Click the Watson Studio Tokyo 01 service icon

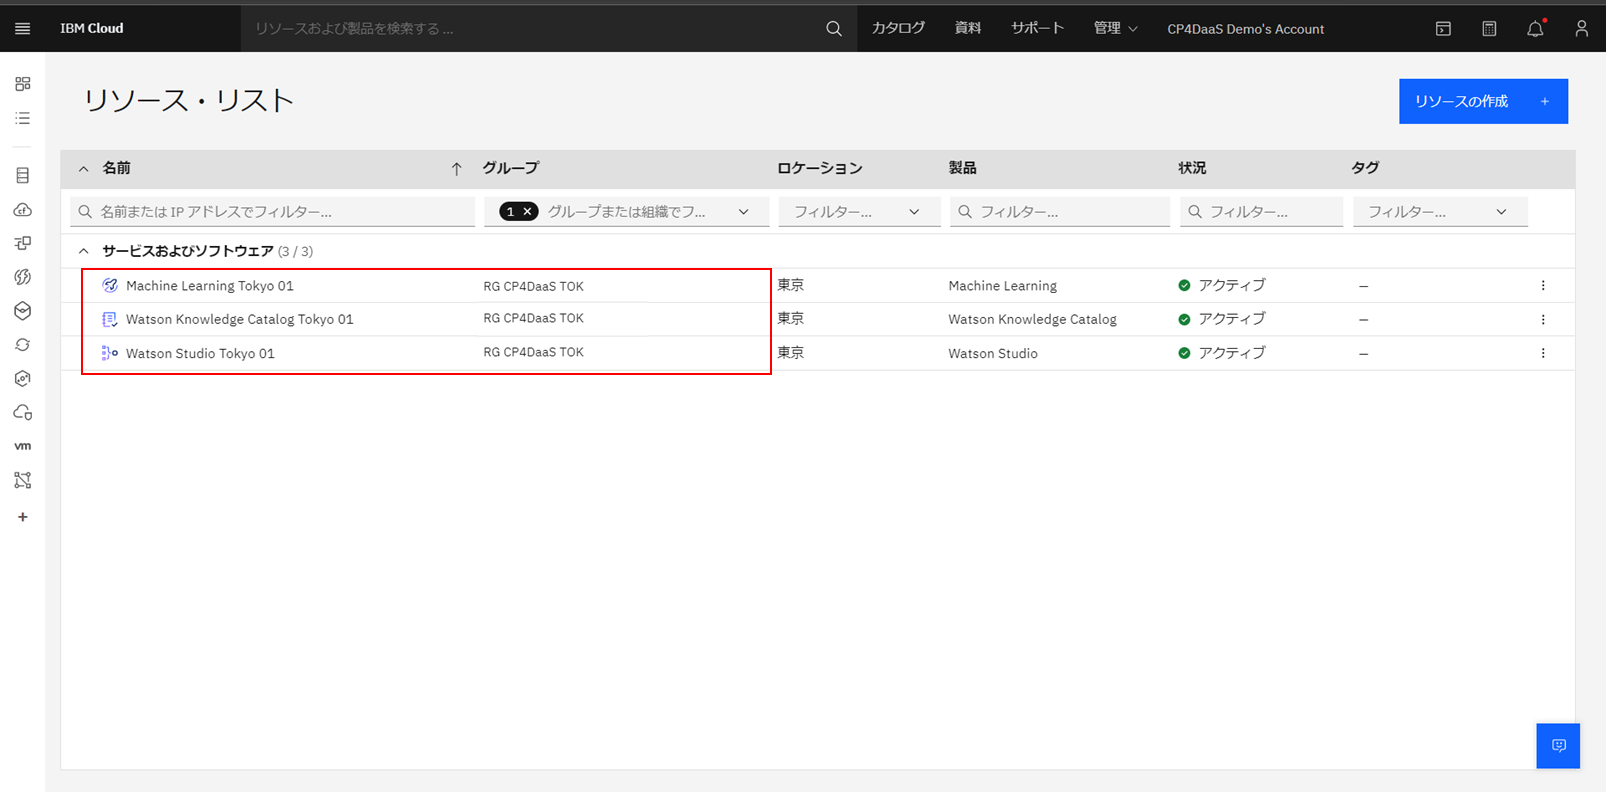coord(110,353)
